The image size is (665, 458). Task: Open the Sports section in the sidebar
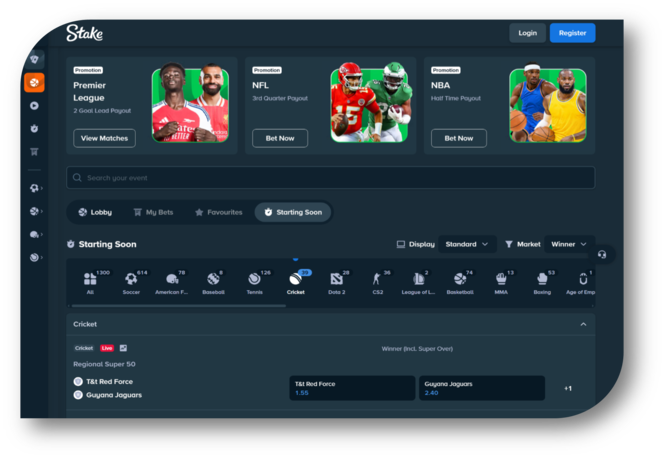(35, 82)
